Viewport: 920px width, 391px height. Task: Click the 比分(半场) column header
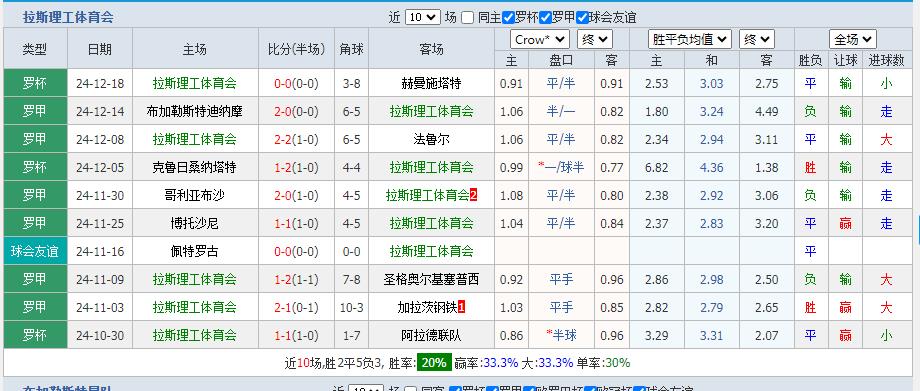[296, 49]
